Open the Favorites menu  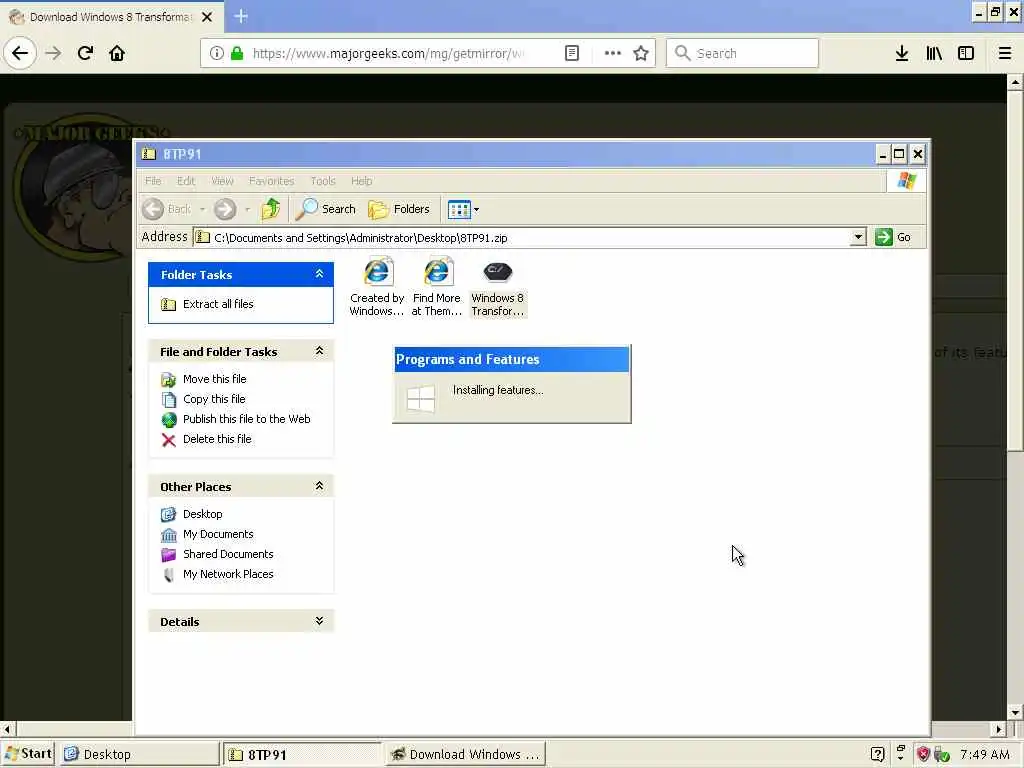[271, 181]
